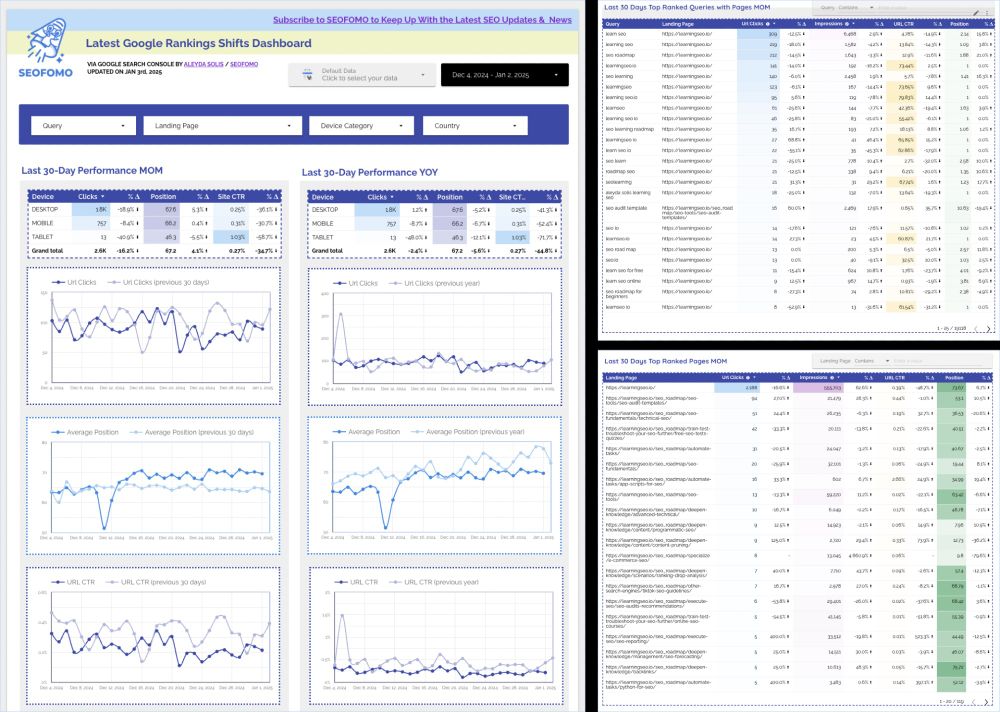Expand the Country dropdown
1000x712 pixels.
pyautogui.click(x=475, y=126)
